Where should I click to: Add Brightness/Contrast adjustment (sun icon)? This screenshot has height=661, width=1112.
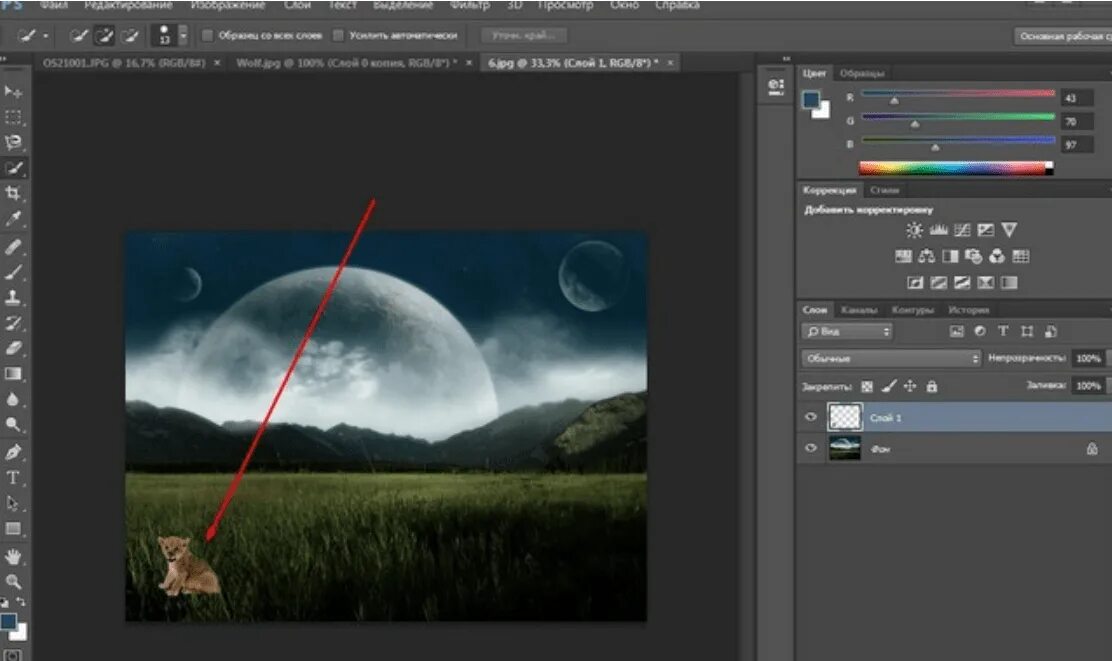click(x=914, y=230)
